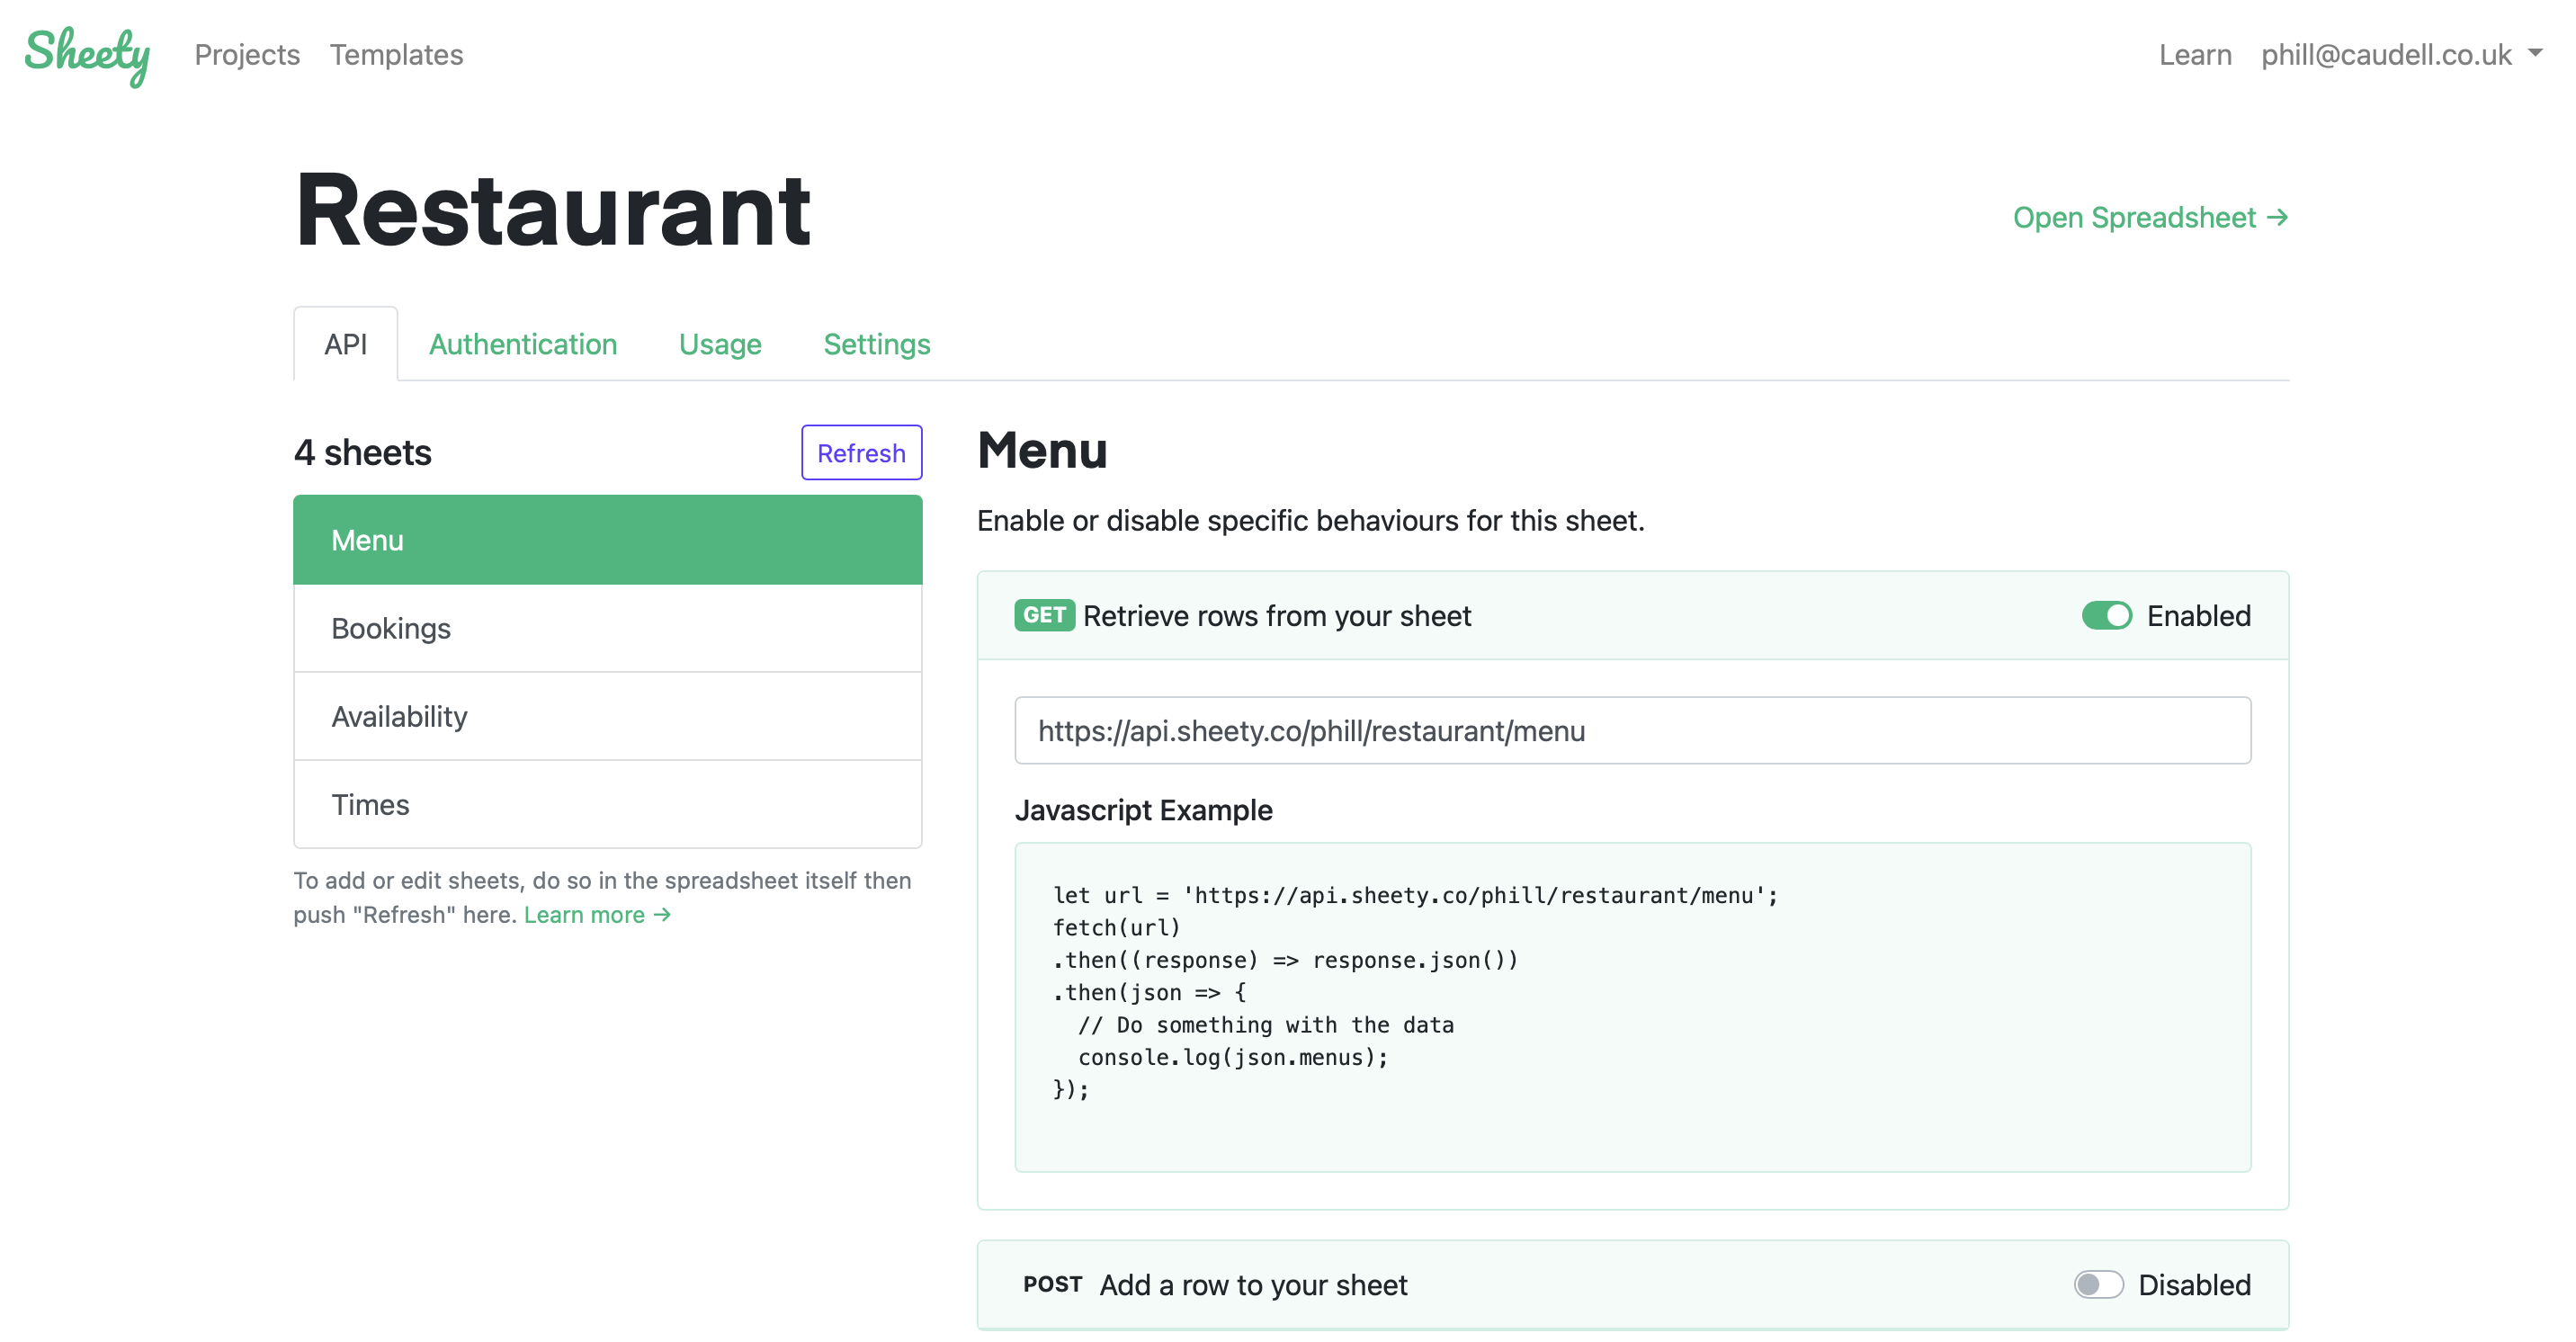
Task: Switch to the Usage tab
Action: tap(720, 344)
